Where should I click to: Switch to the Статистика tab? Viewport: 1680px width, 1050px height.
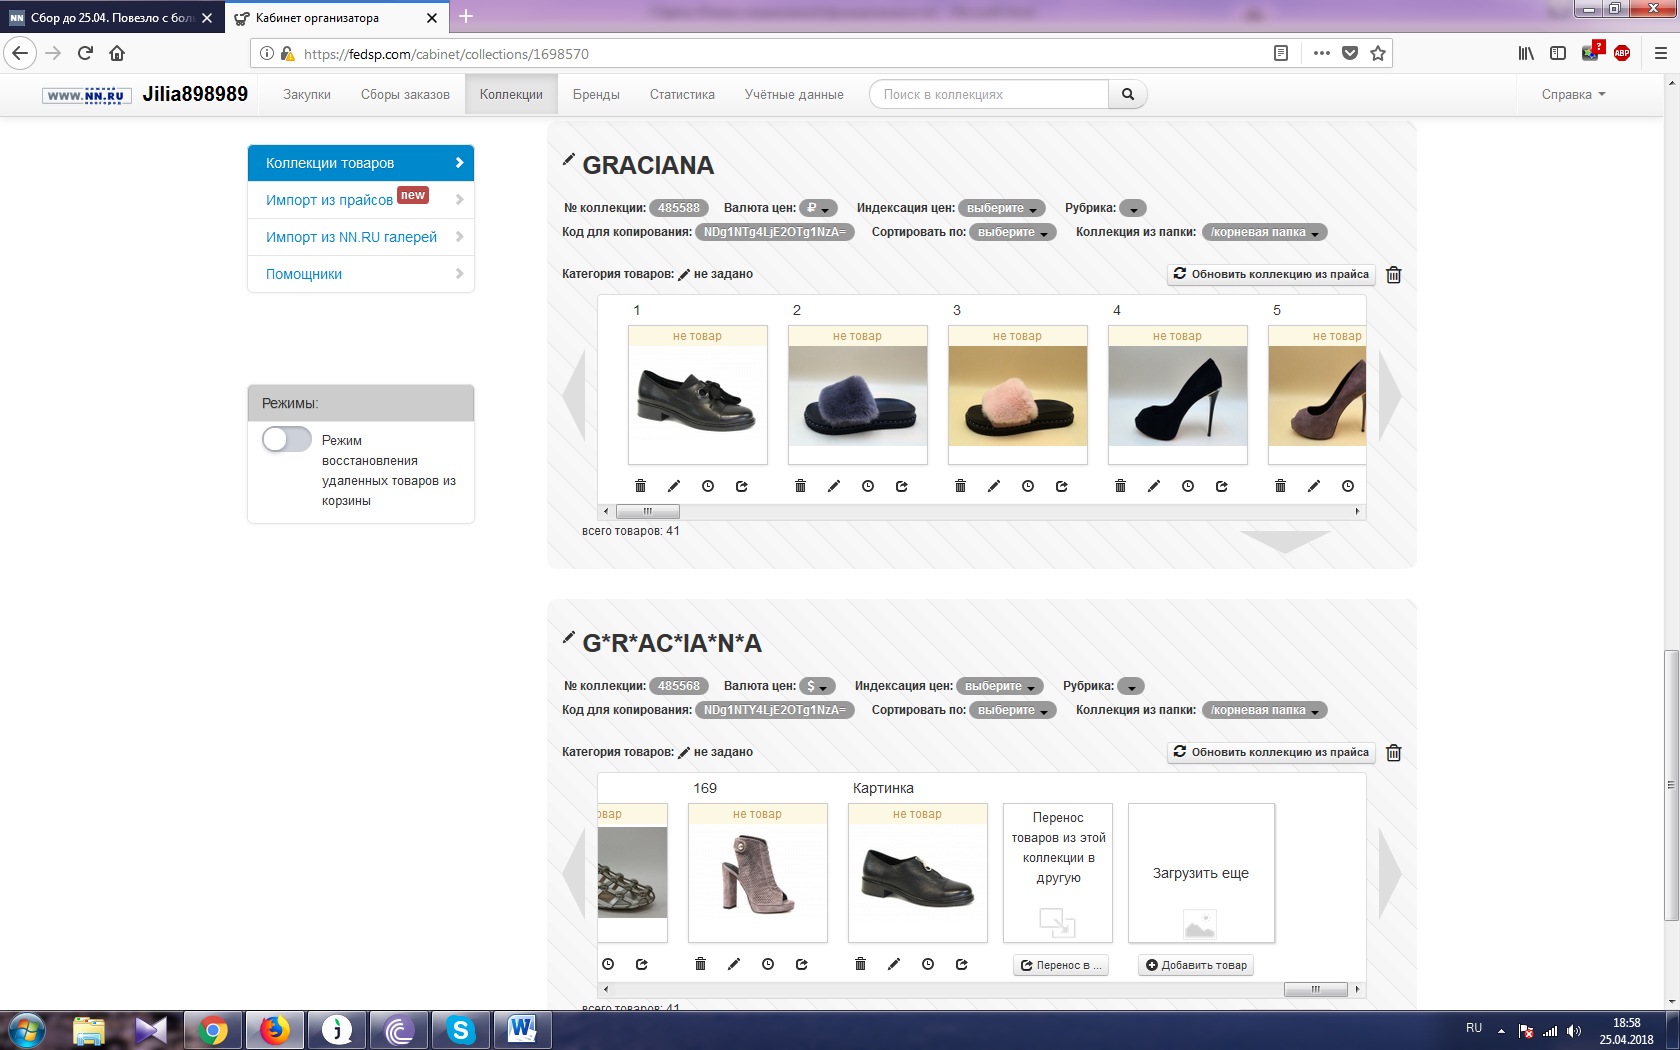[x=682, y=94]
